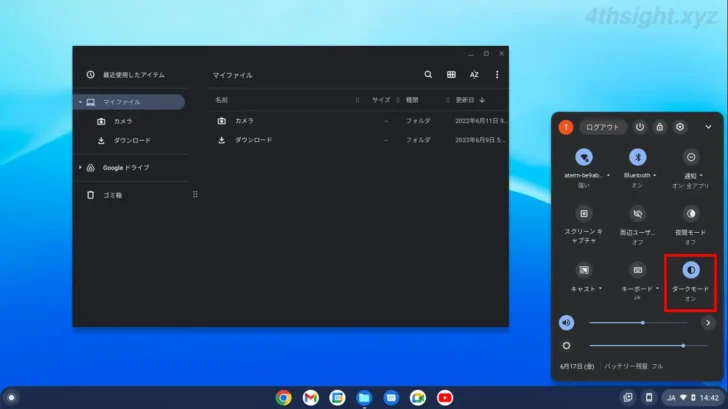Toggle Bluetooth on or off

coord(637,157)
